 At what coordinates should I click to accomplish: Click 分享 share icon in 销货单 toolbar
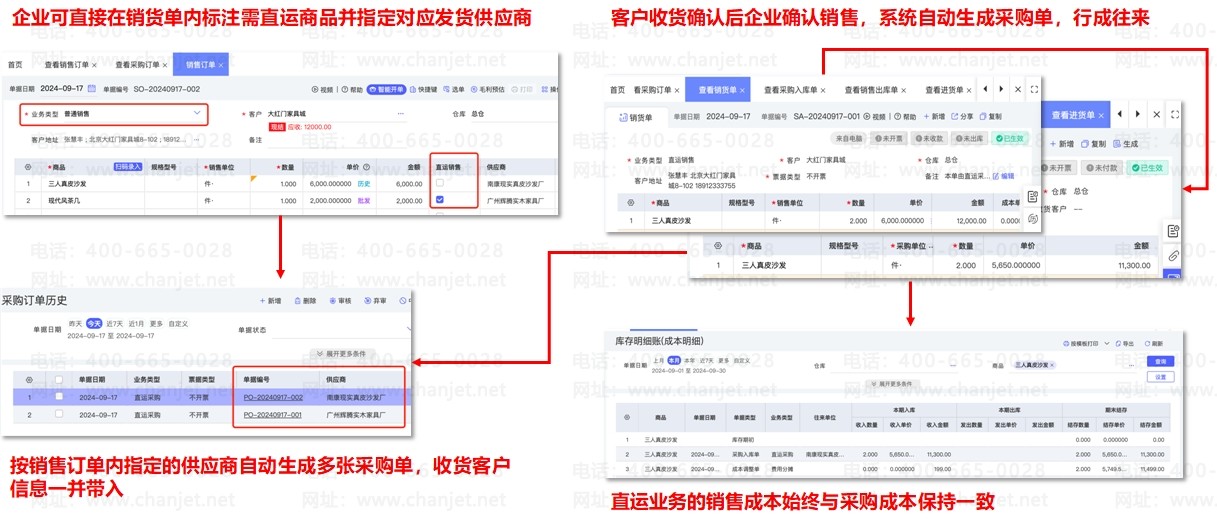963,116
